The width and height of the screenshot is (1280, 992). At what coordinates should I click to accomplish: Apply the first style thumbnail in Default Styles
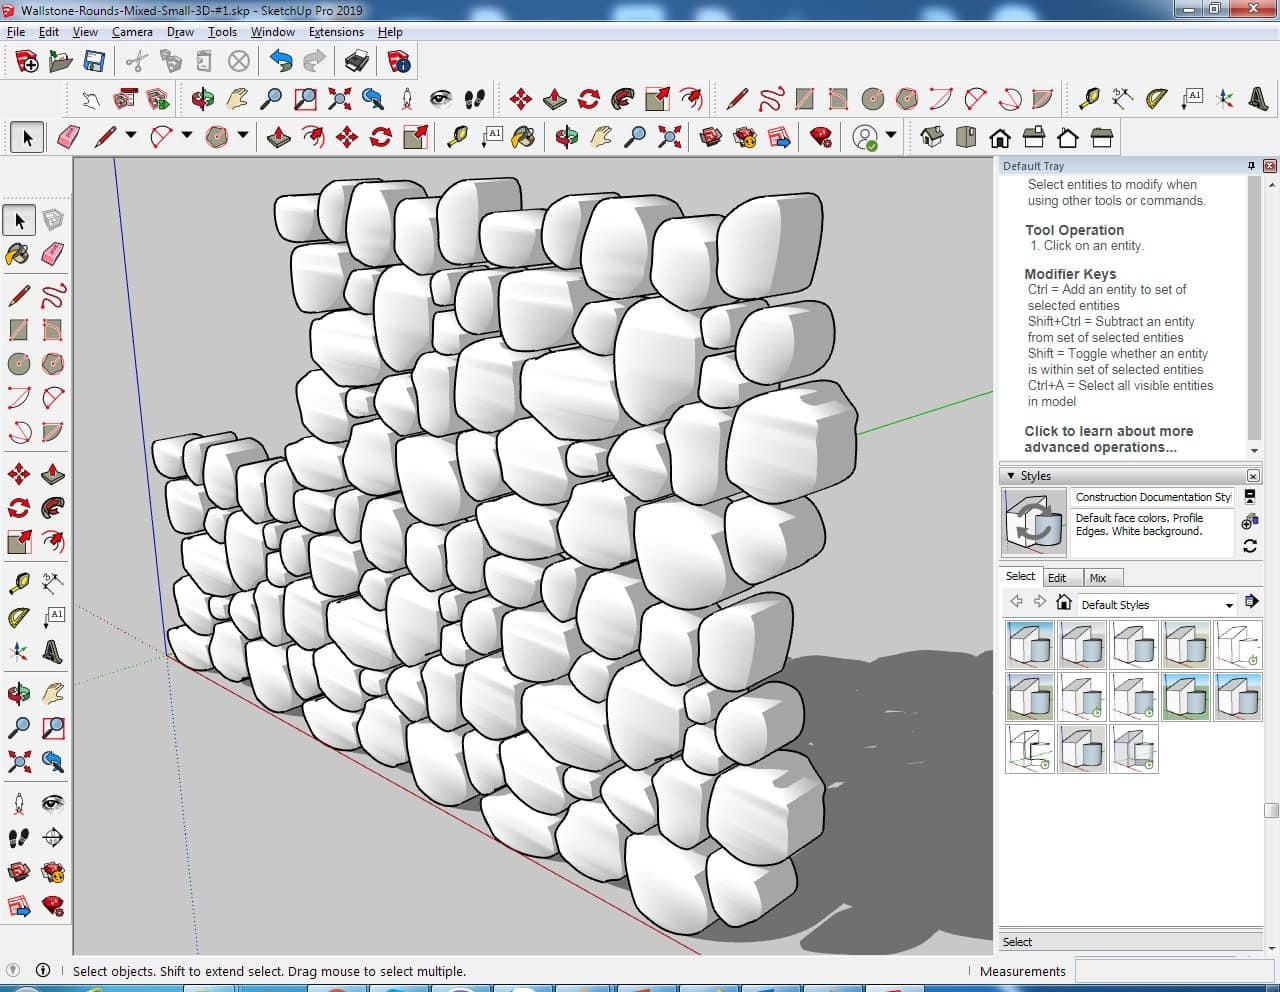click(x=1029, y=645)
